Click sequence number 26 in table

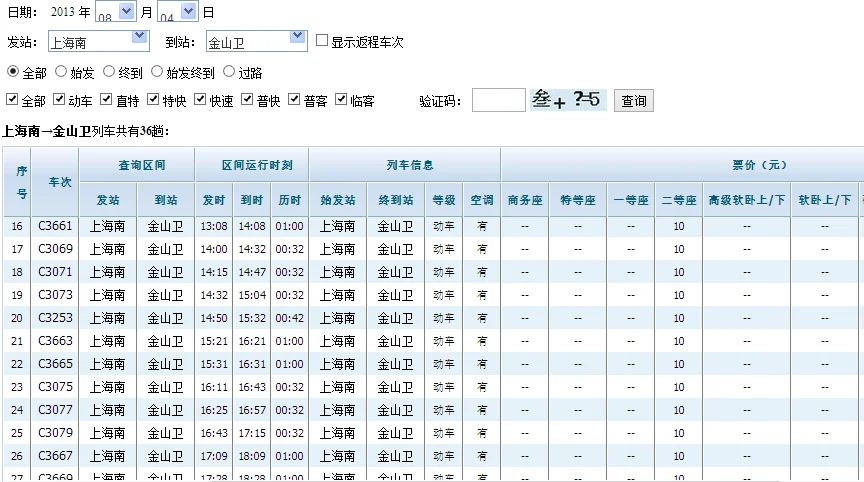tap(17, 456)
